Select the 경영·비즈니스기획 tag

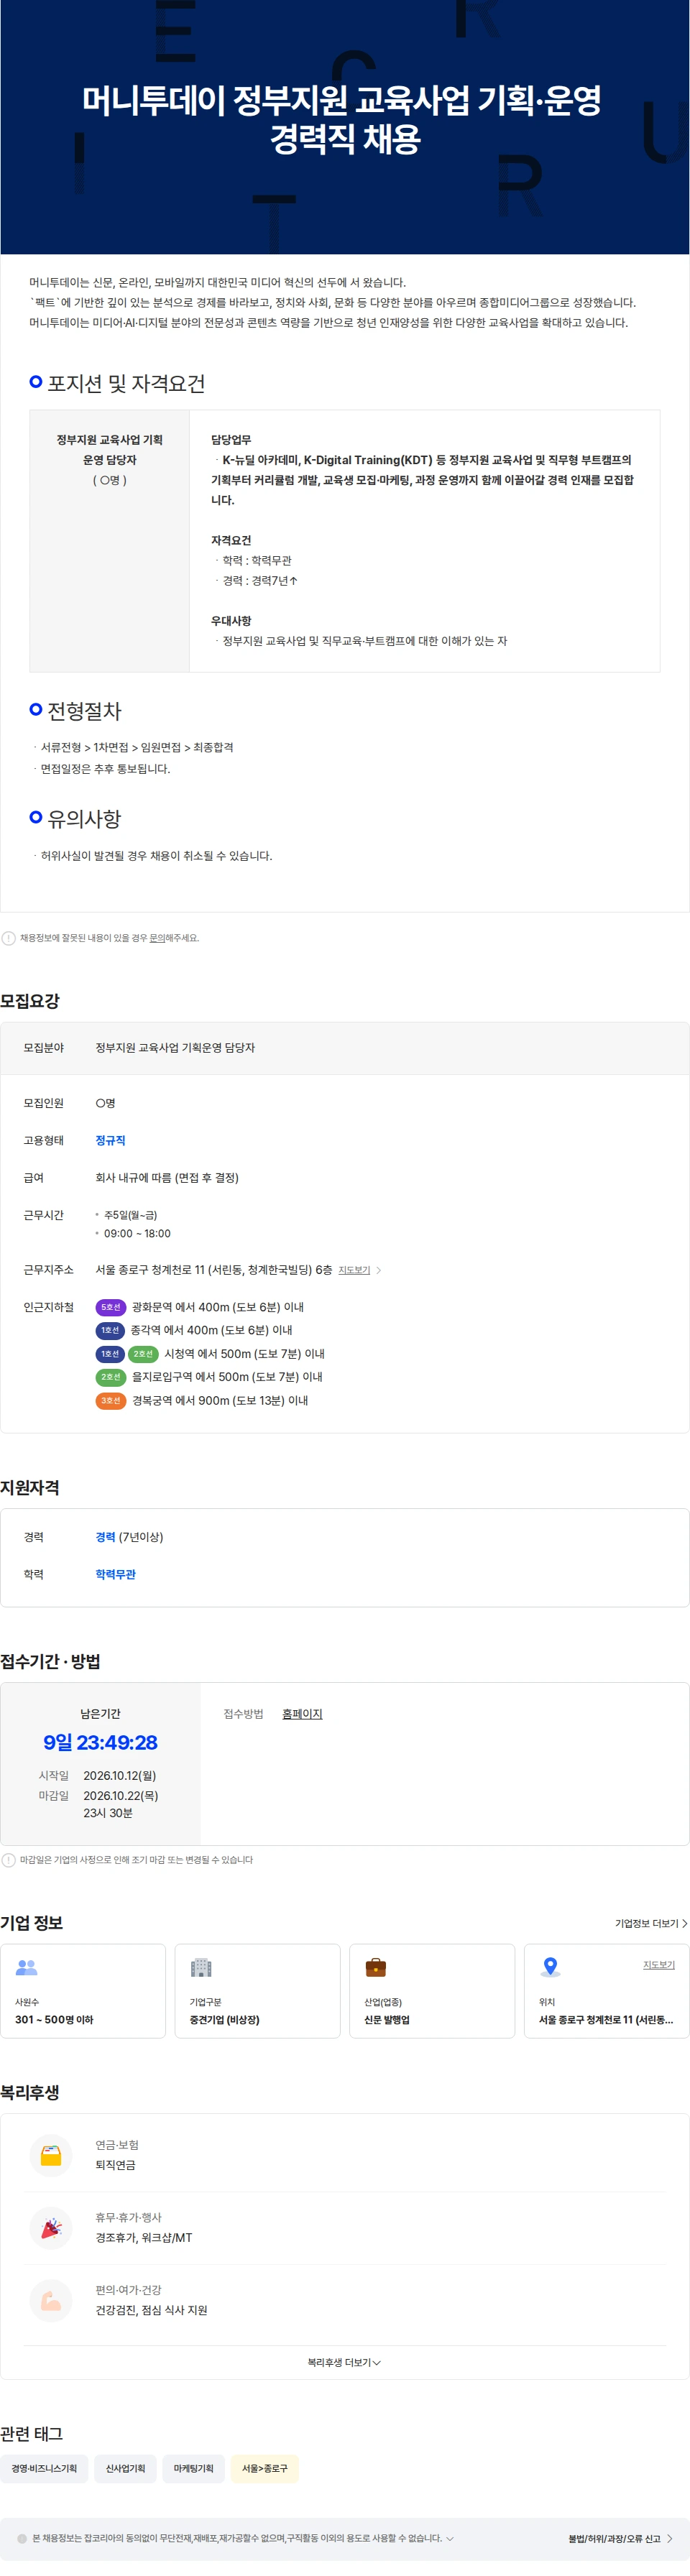point(44,2468)
